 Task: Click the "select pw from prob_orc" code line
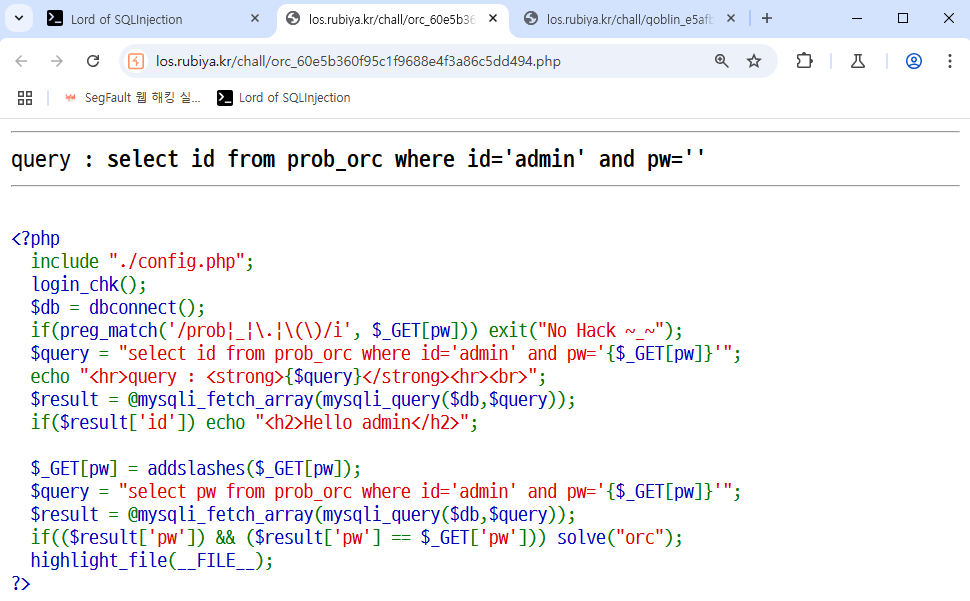386,491
